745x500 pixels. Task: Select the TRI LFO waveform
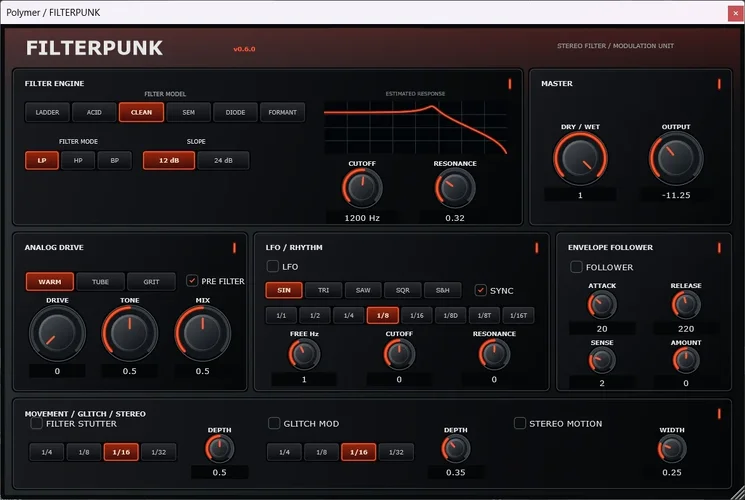(x=324, y=290)
